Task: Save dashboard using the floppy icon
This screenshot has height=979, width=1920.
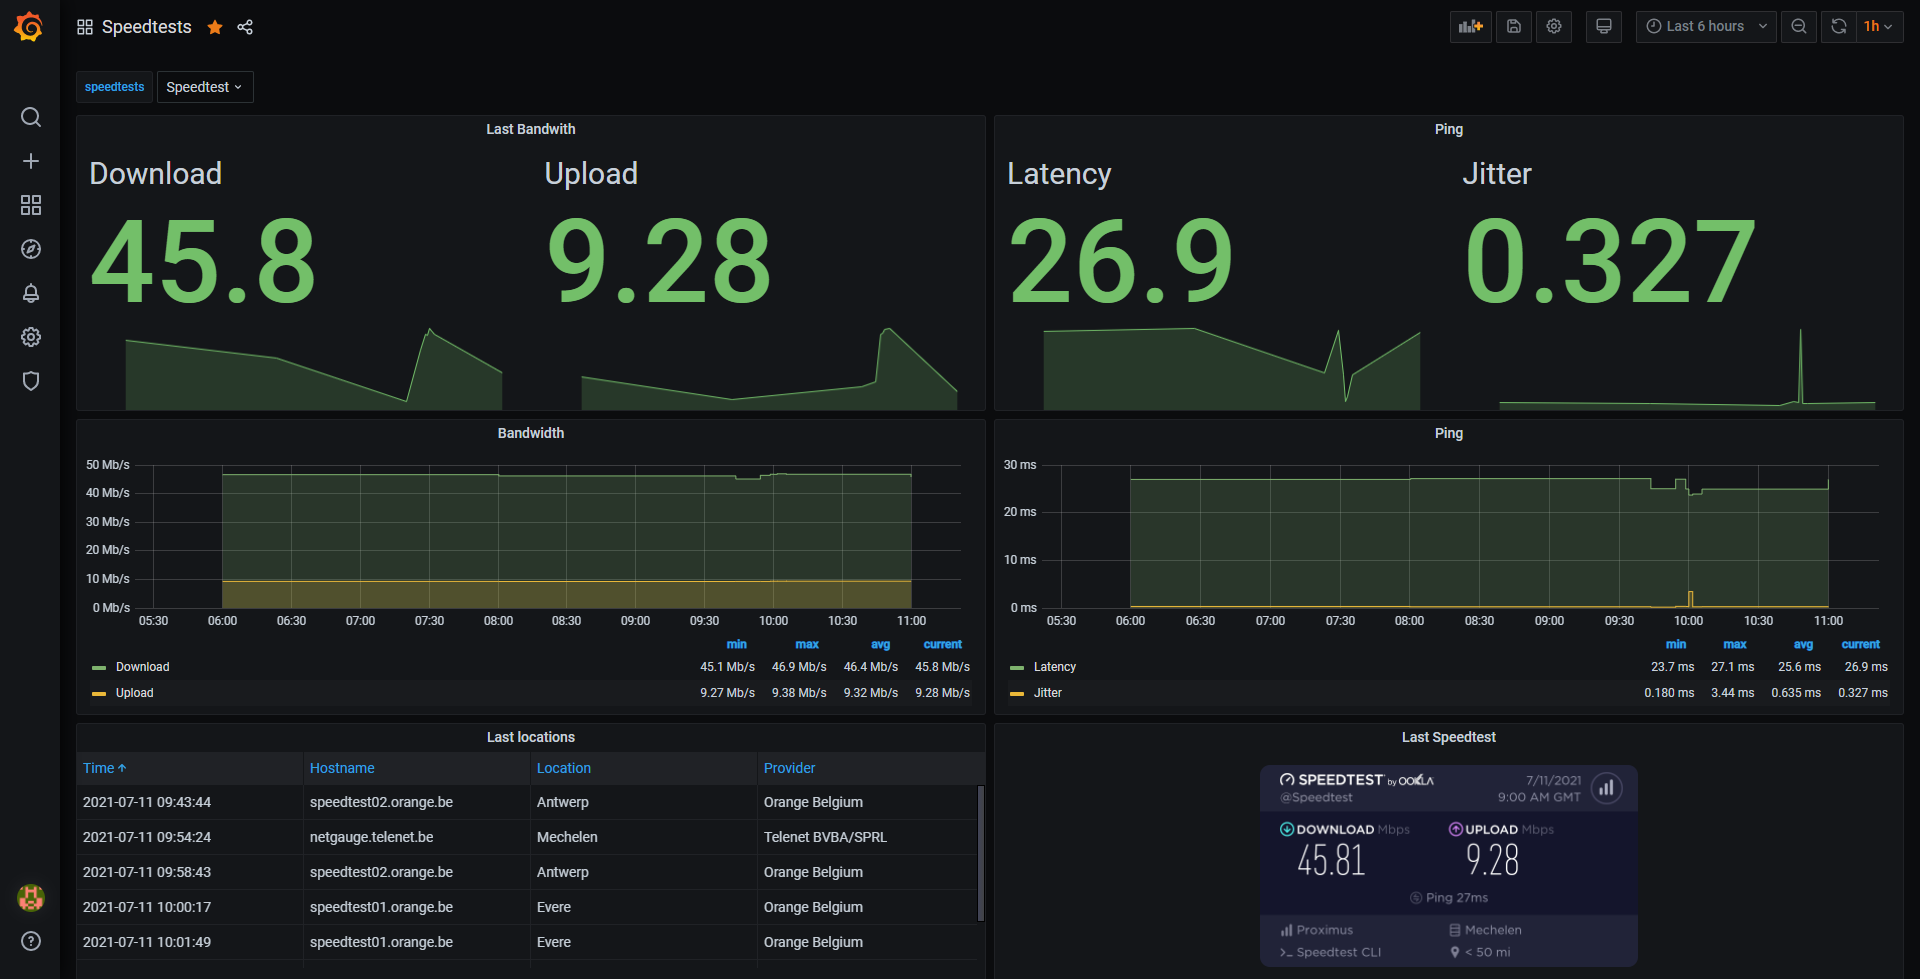Action: 1514,27
